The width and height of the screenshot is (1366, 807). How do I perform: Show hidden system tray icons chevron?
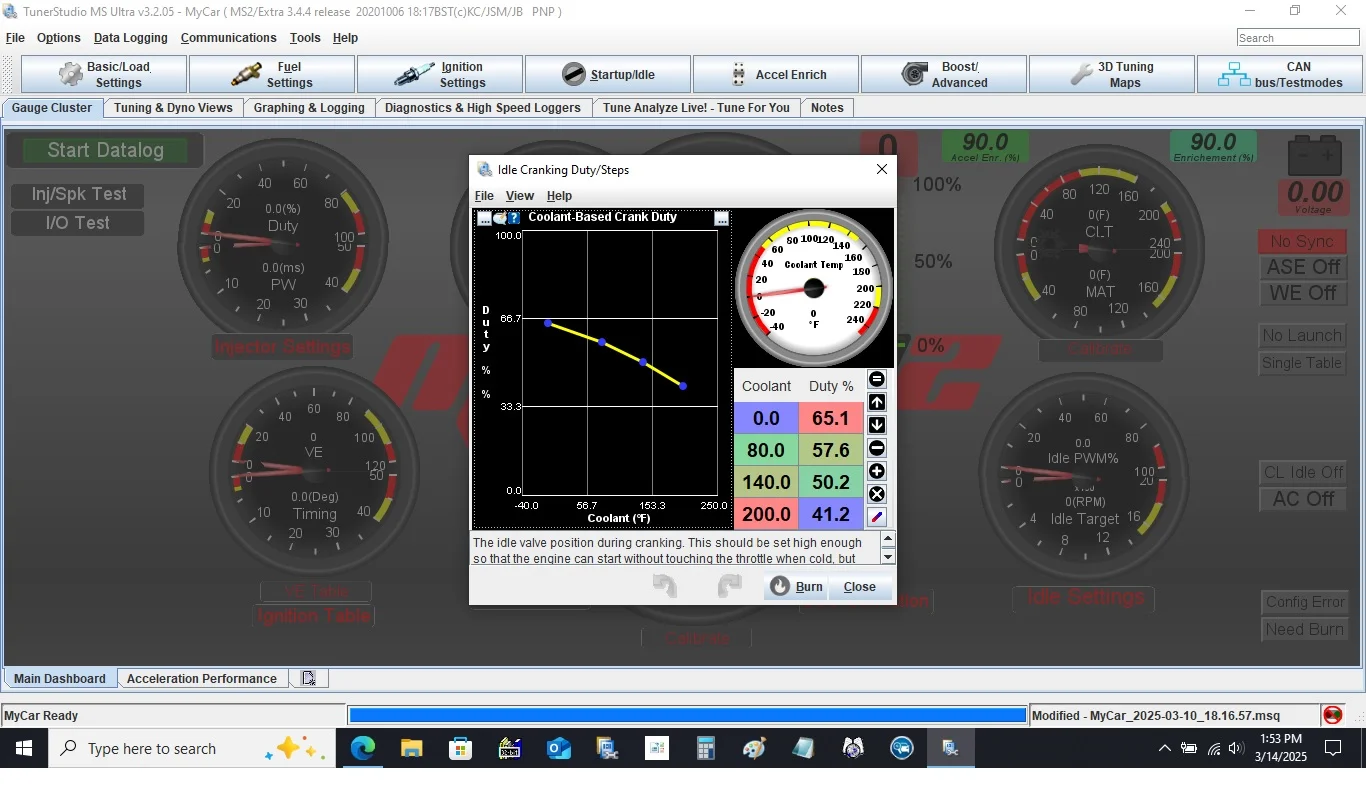(1165, 748)
